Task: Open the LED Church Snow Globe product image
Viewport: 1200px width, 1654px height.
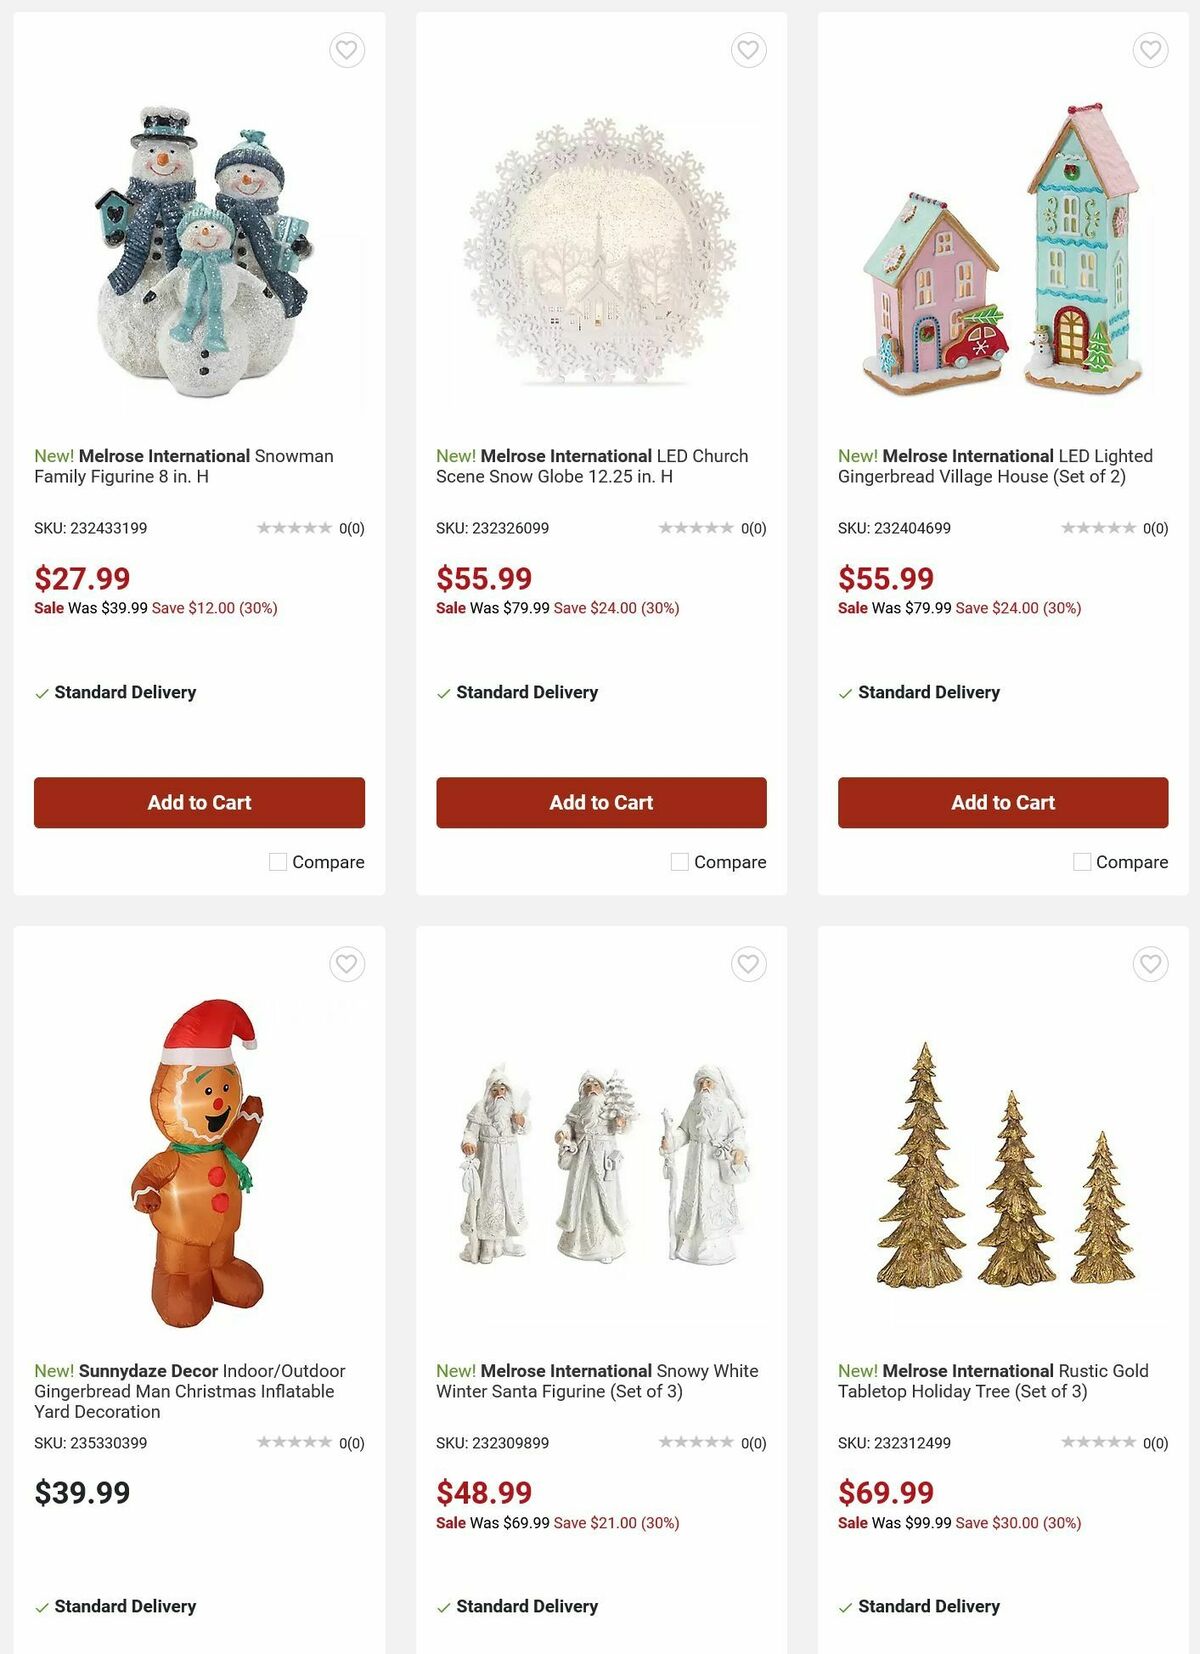Action: 601,252
